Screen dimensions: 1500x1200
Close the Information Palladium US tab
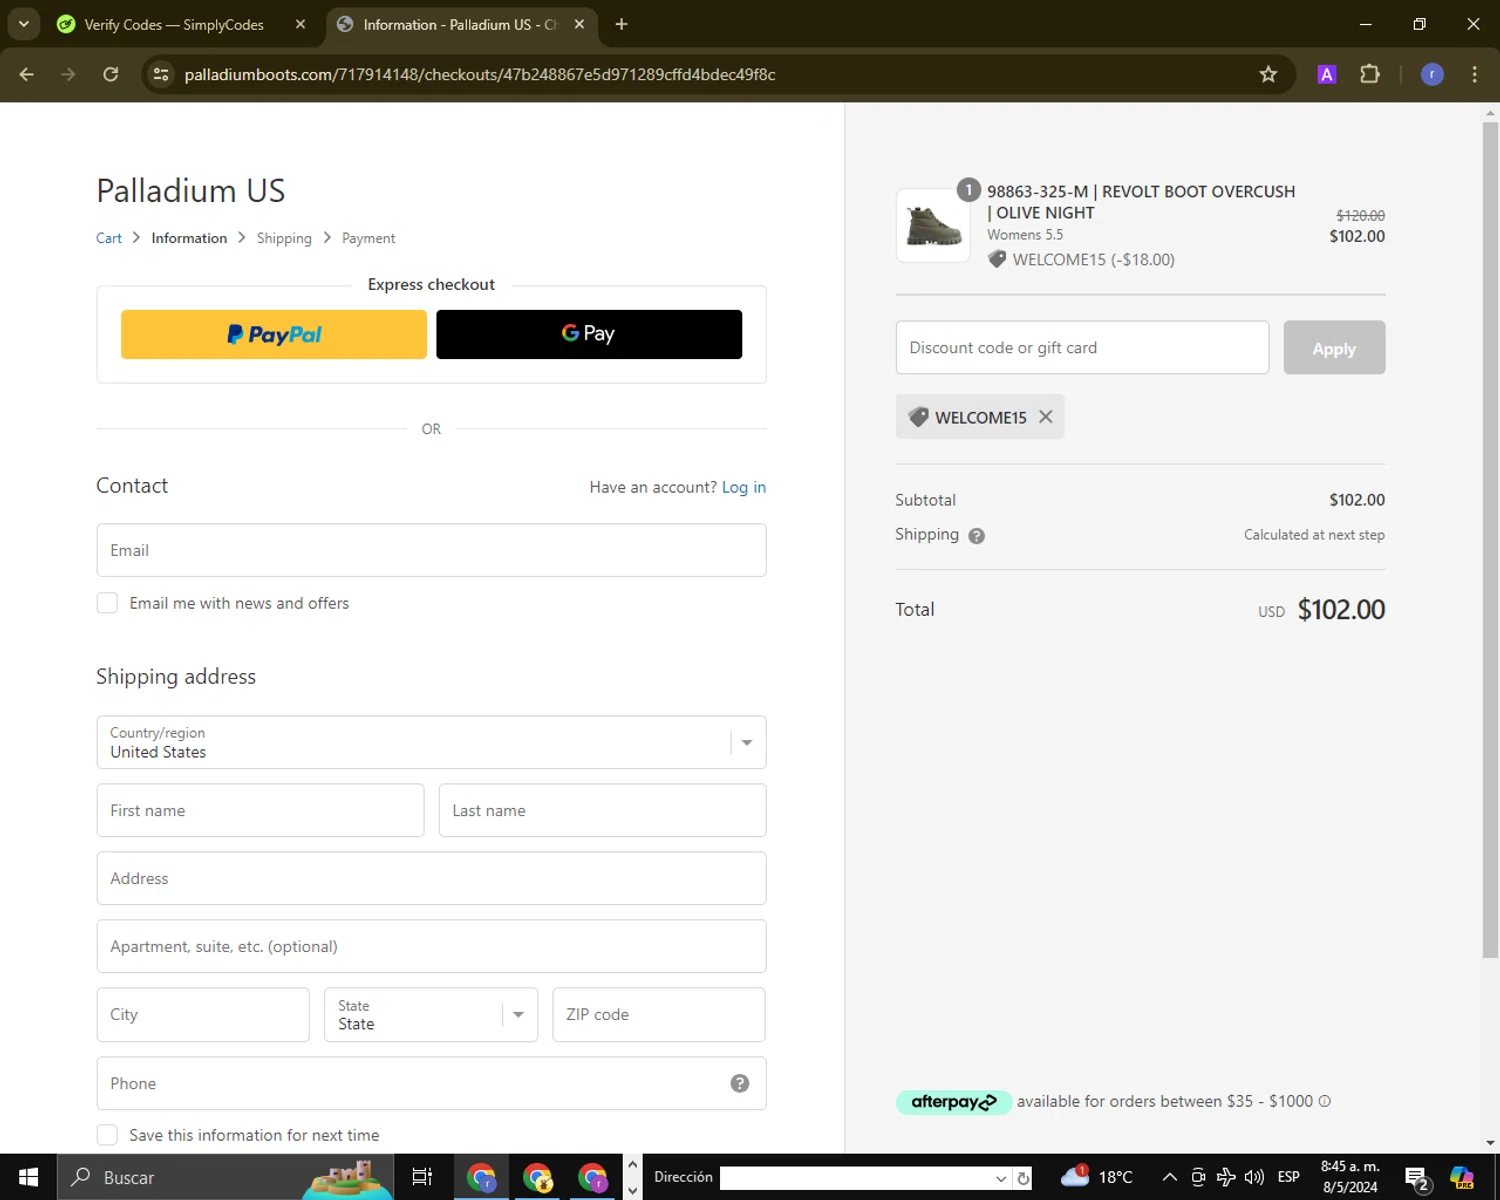[x=579, y=24]
